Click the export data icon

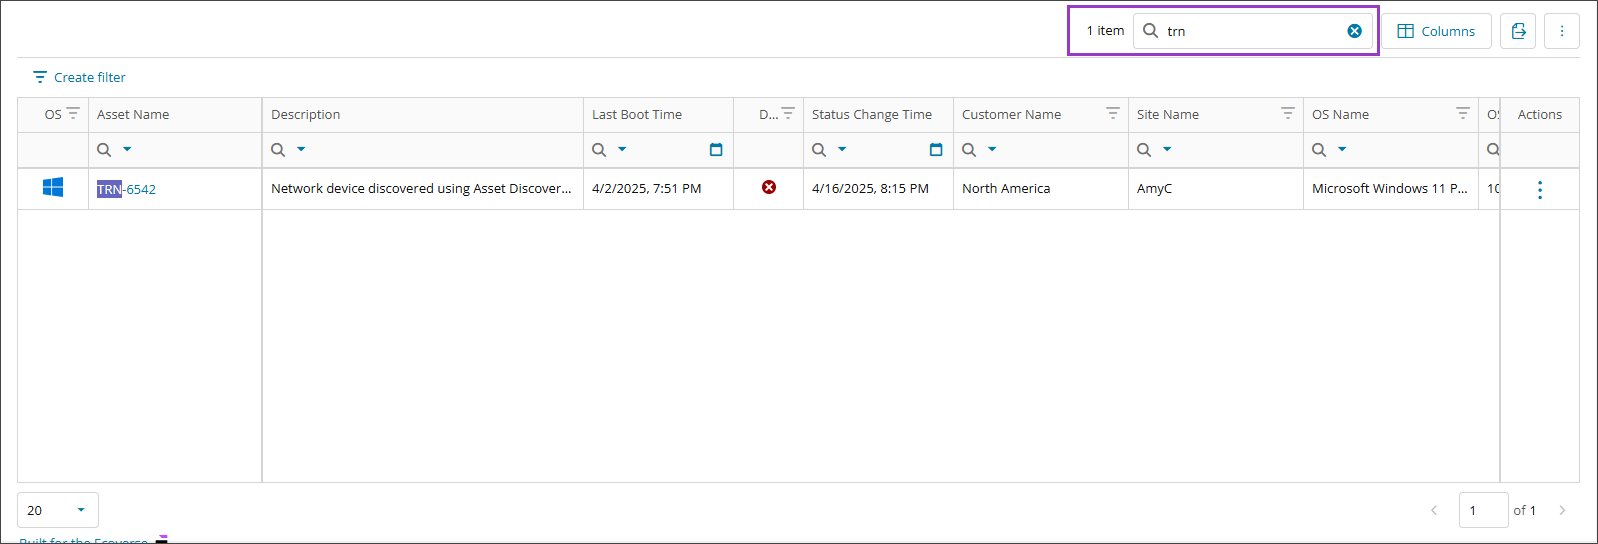click(x=1518, y=31)
